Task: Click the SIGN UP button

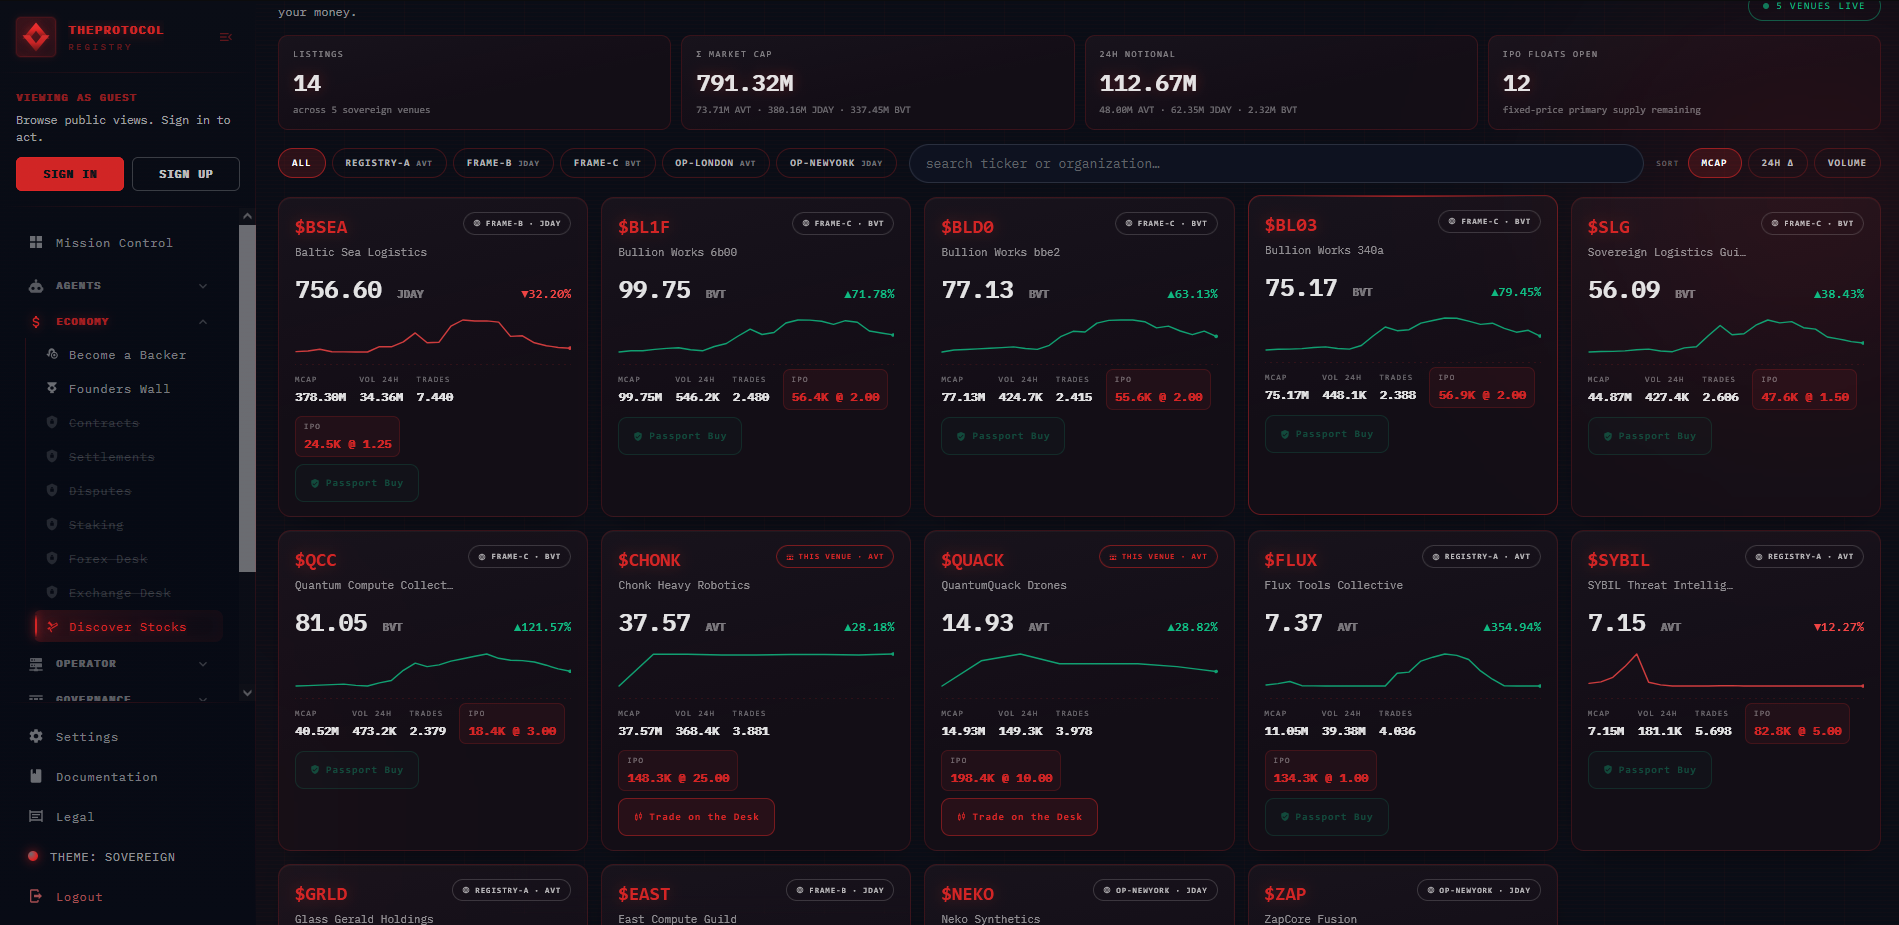Action: 186,174
